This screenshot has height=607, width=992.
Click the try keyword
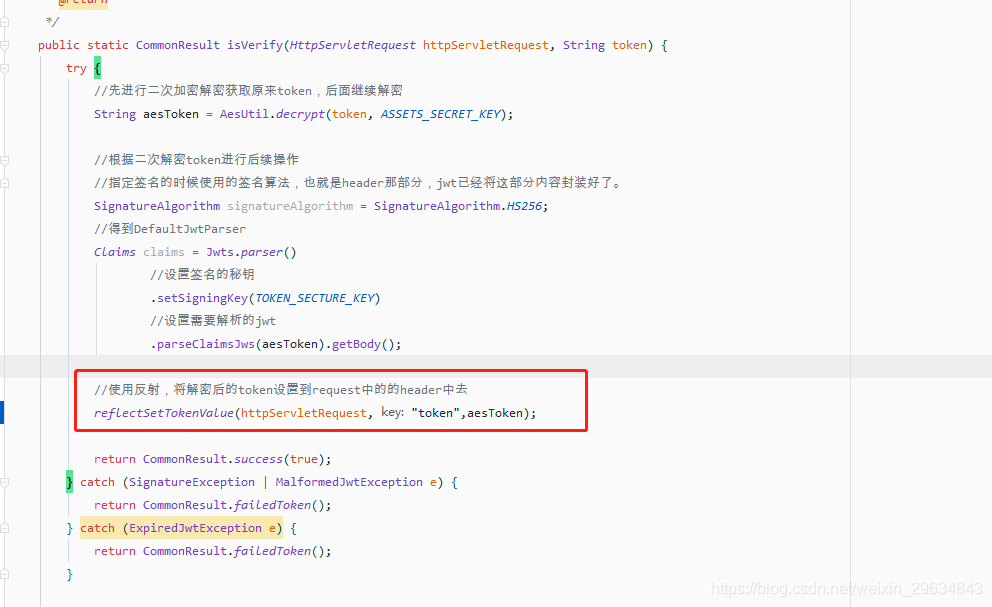click(76, 68)
